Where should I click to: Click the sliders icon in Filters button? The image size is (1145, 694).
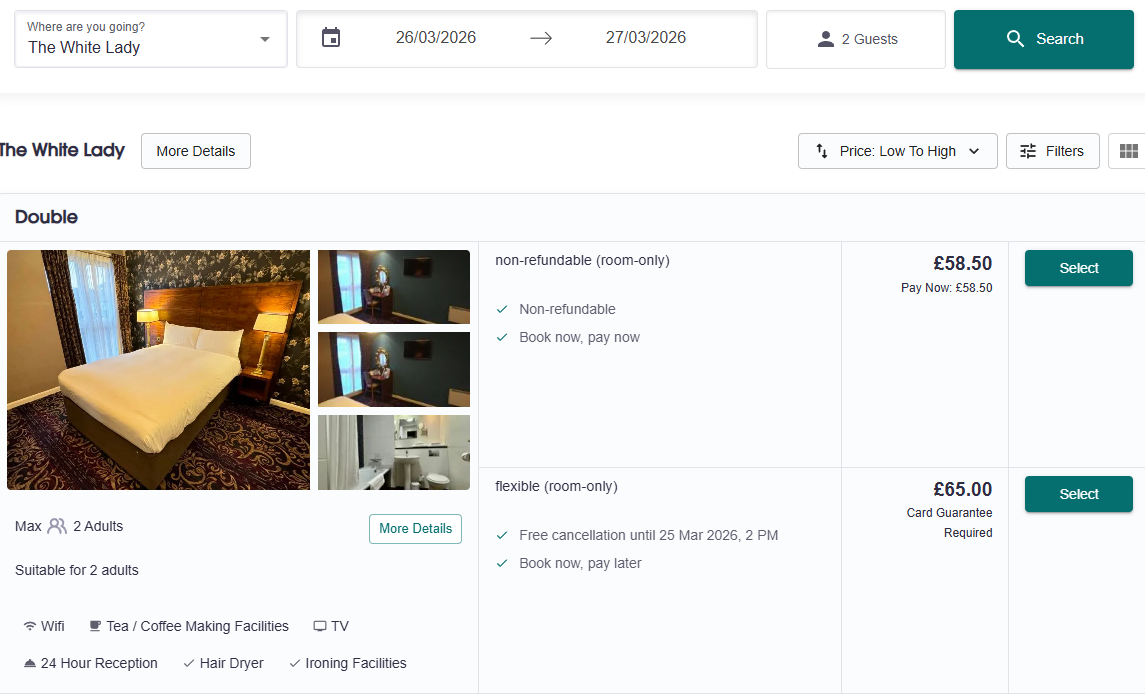pyautogui.click(x=1027, y=151)
